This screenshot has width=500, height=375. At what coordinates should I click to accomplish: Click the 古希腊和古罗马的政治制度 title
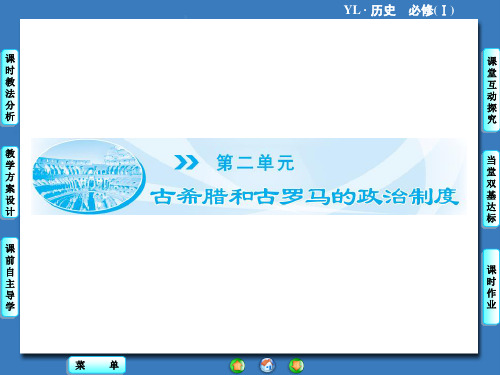coord(304,196)
